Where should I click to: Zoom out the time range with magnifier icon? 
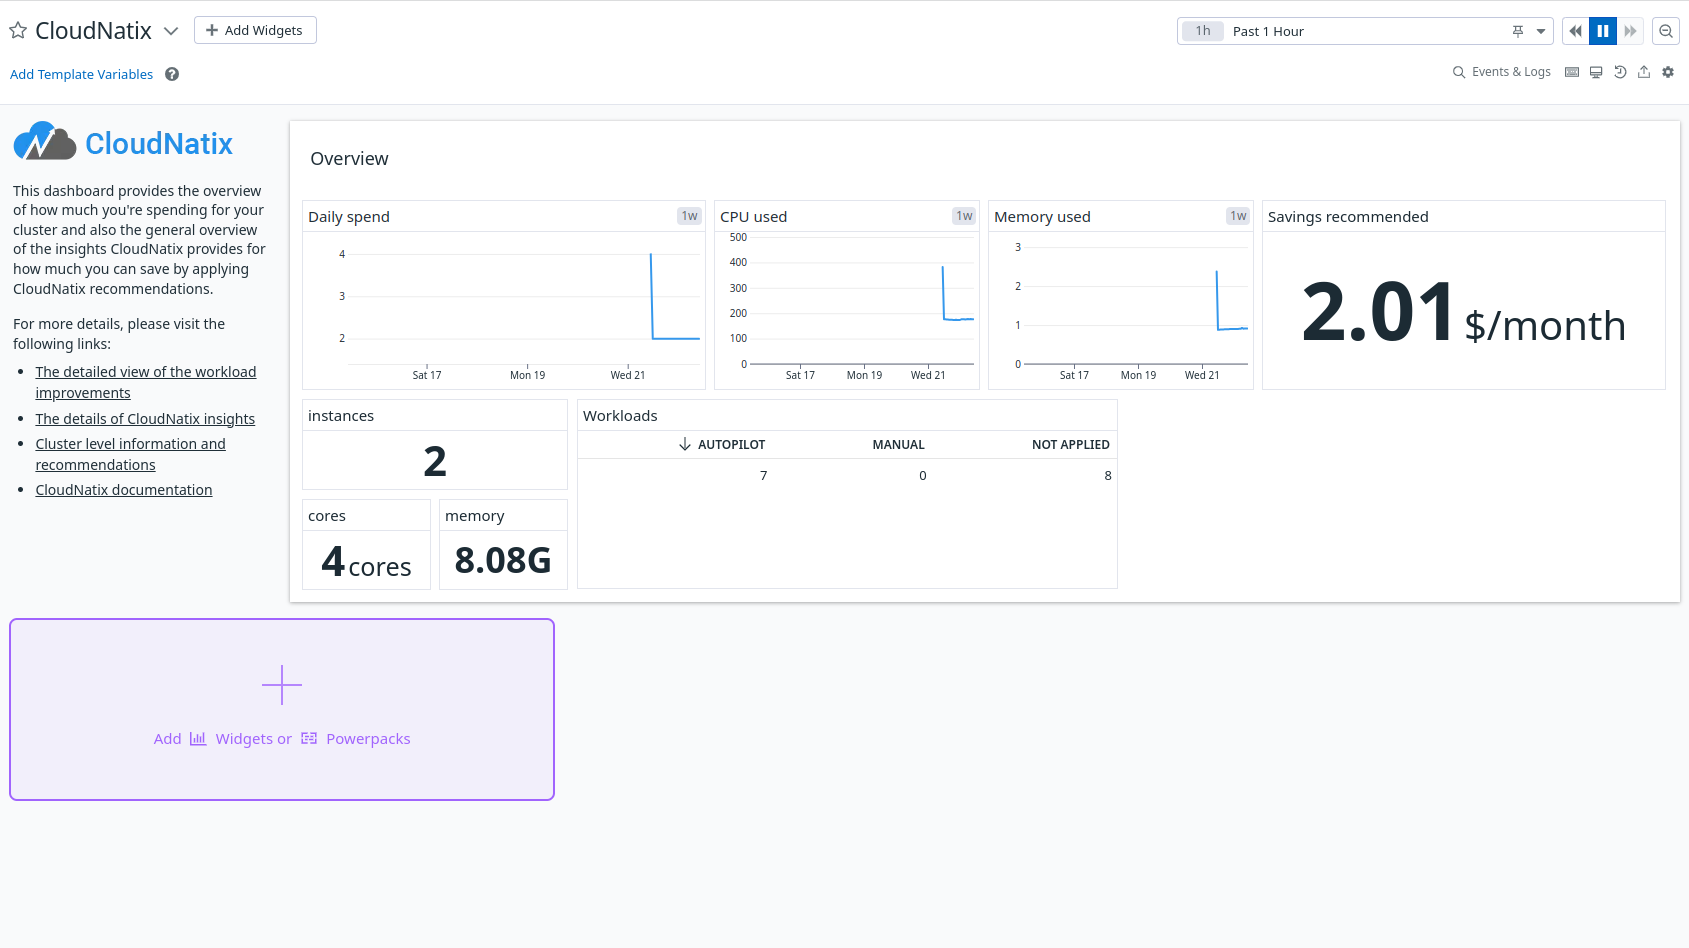tap(1666, 31)
